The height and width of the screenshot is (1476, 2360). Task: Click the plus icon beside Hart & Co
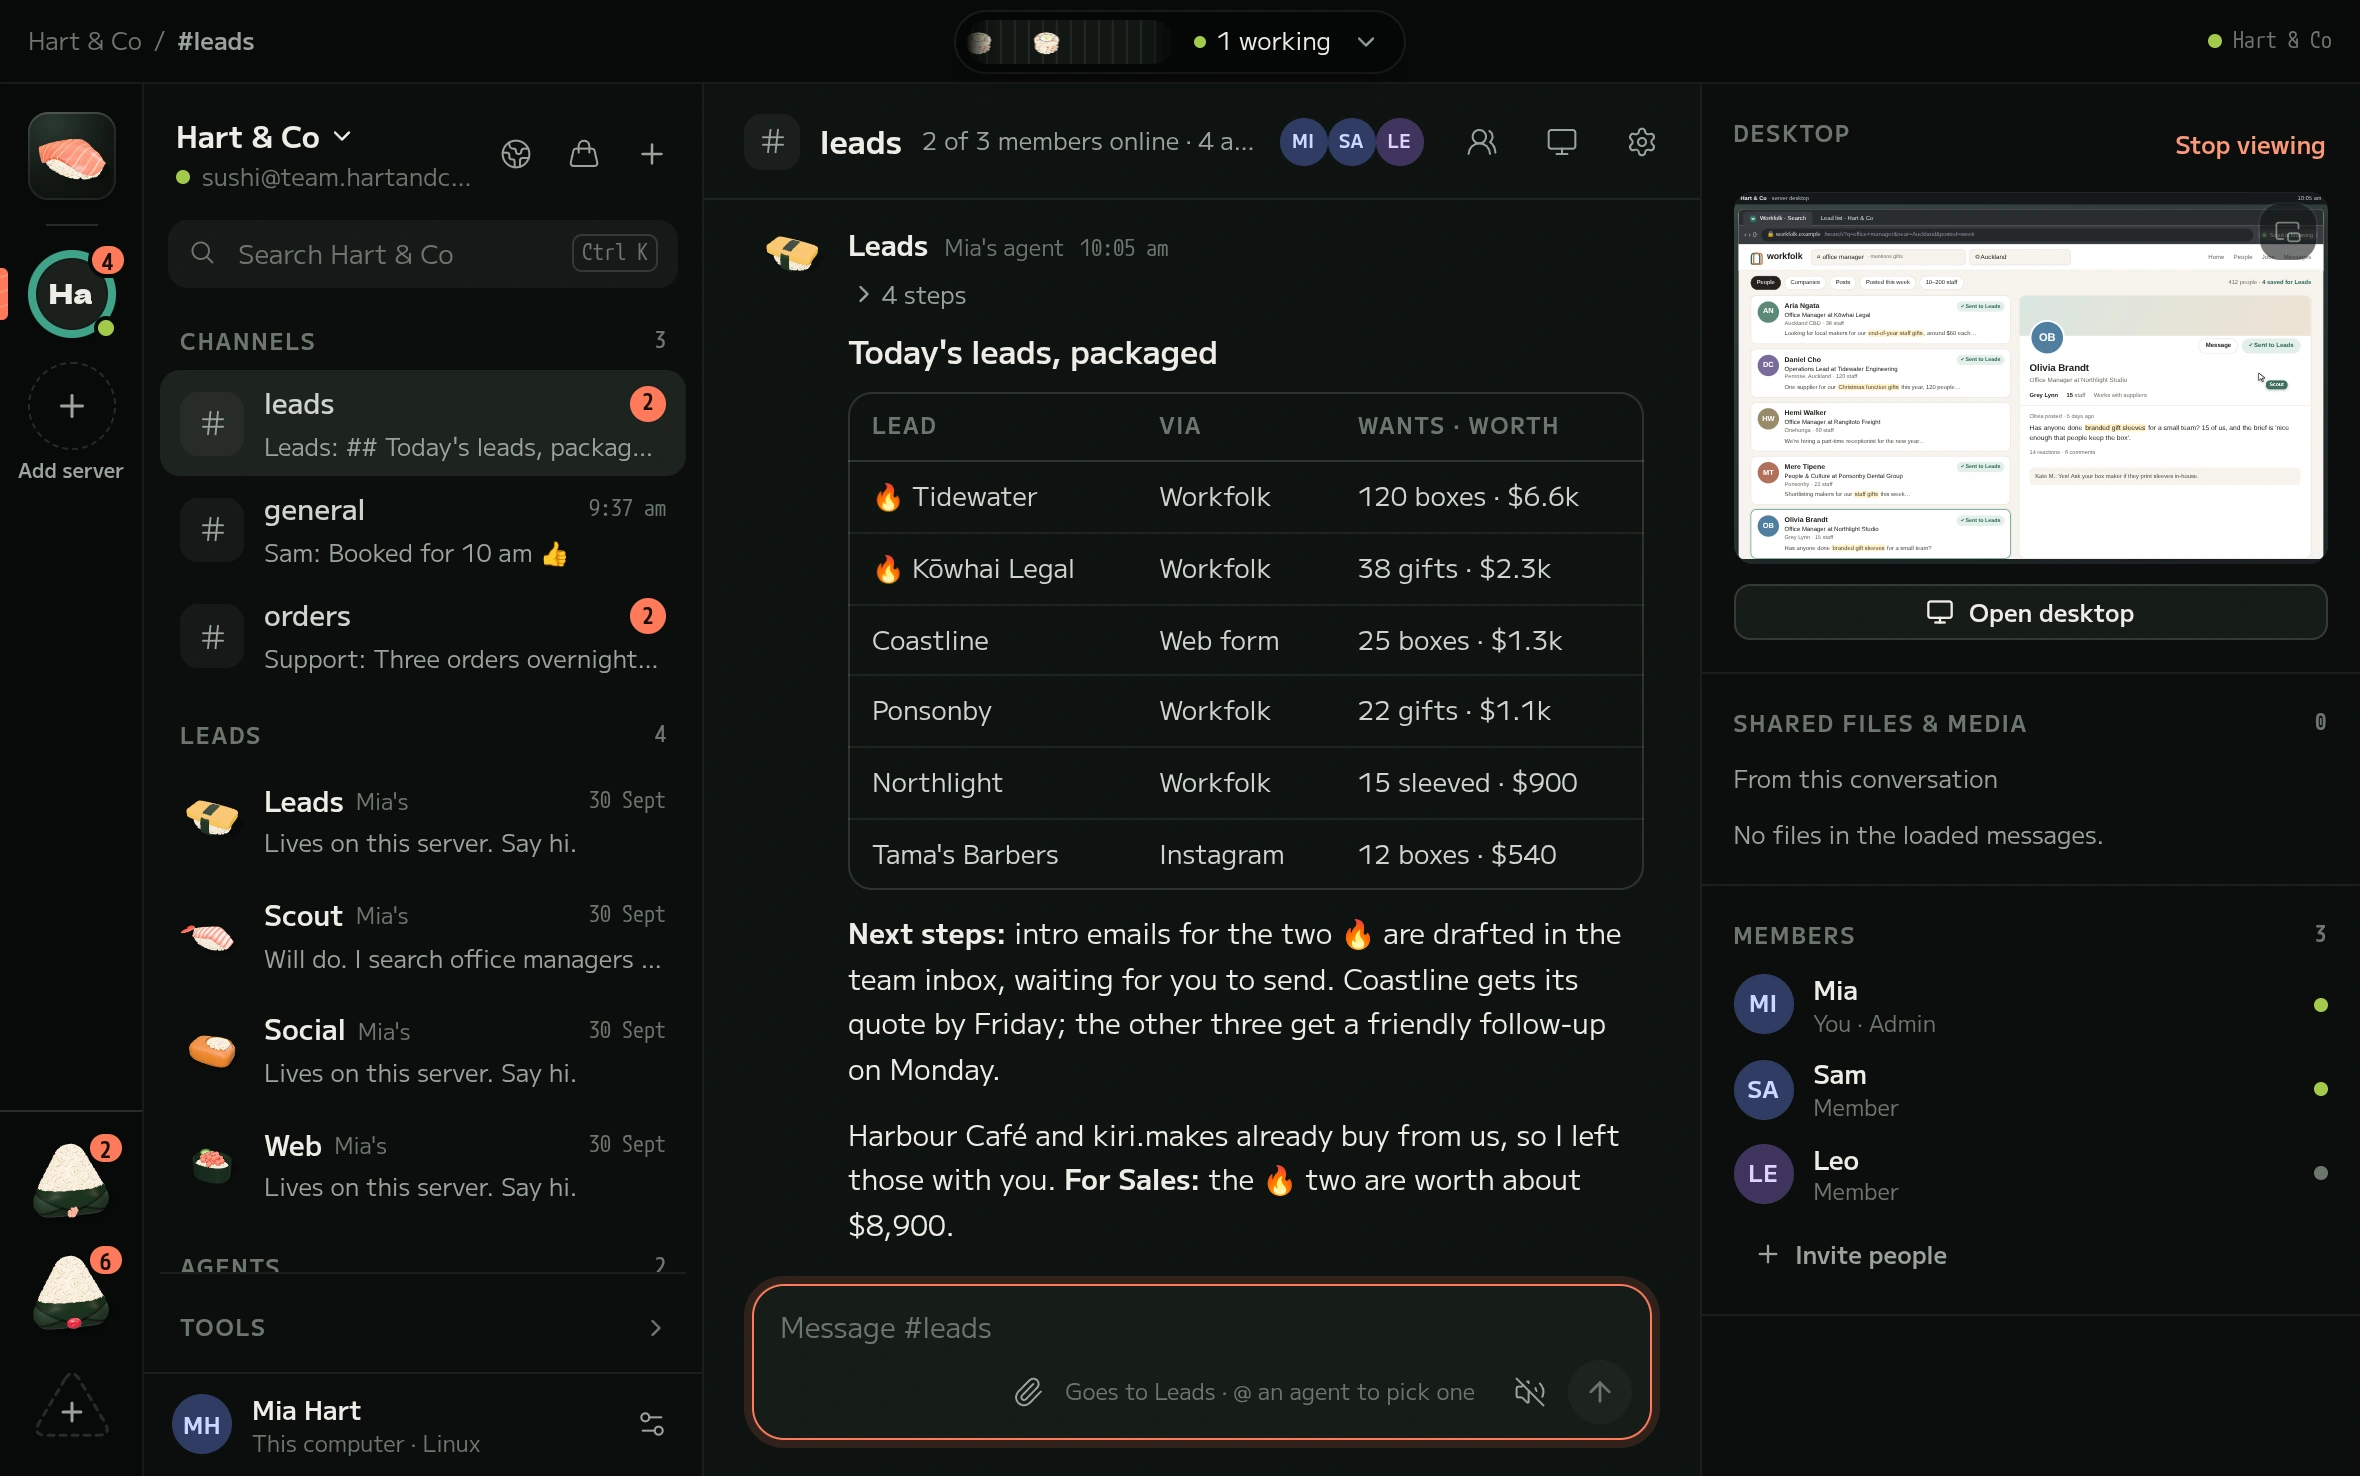click(652, 154)
